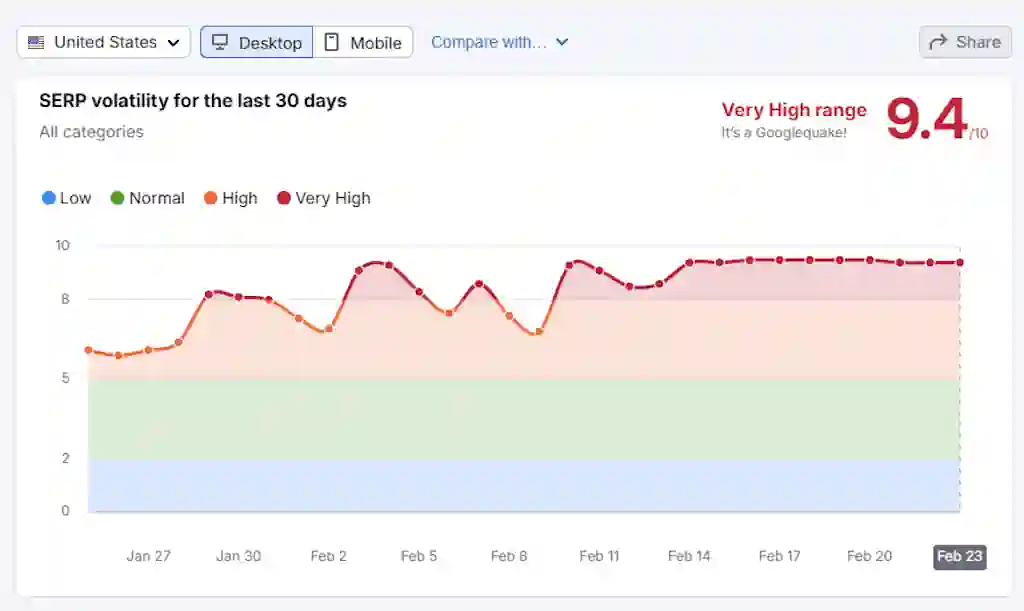Switch to the Mobile tab
This screenshot has height=611, width=1024.
[363, 42]
